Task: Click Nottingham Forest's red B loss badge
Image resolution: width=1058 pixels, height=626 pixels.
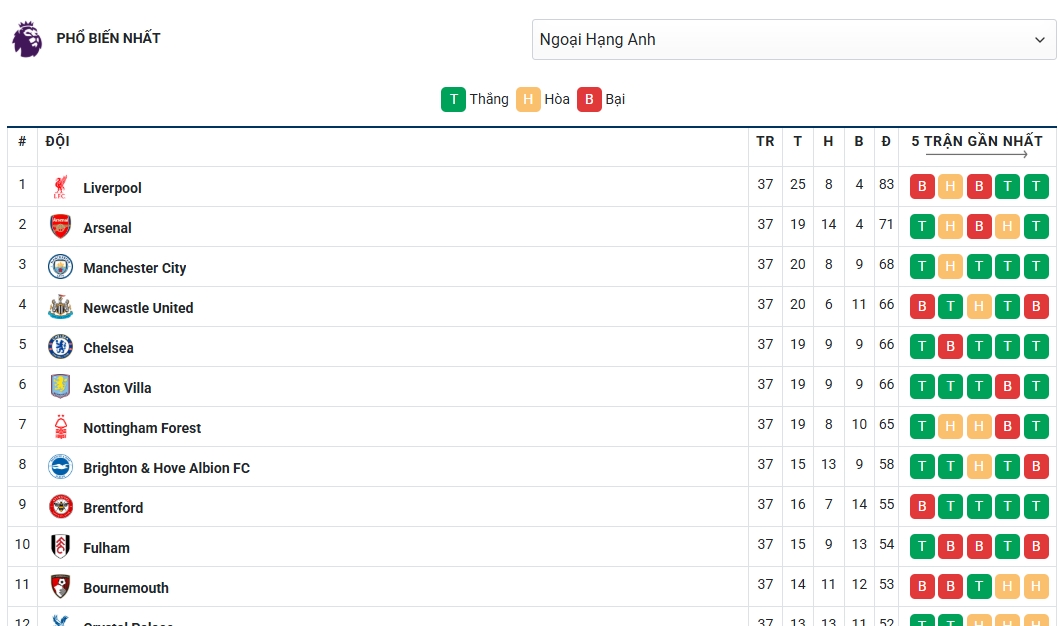Action: [1007, 426]
